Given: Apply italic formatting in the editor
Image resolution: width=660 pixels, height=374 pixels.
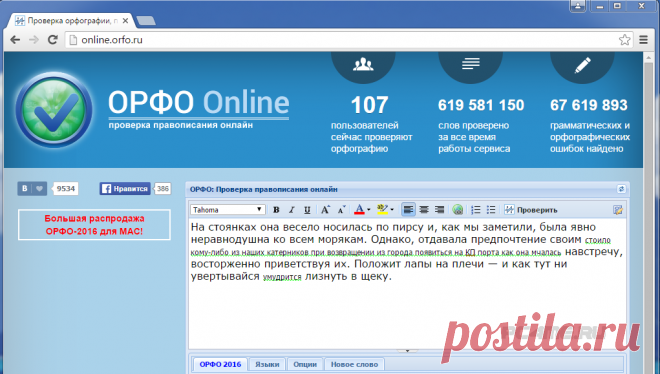Looking at the screenshot, I should click(291, 210).
